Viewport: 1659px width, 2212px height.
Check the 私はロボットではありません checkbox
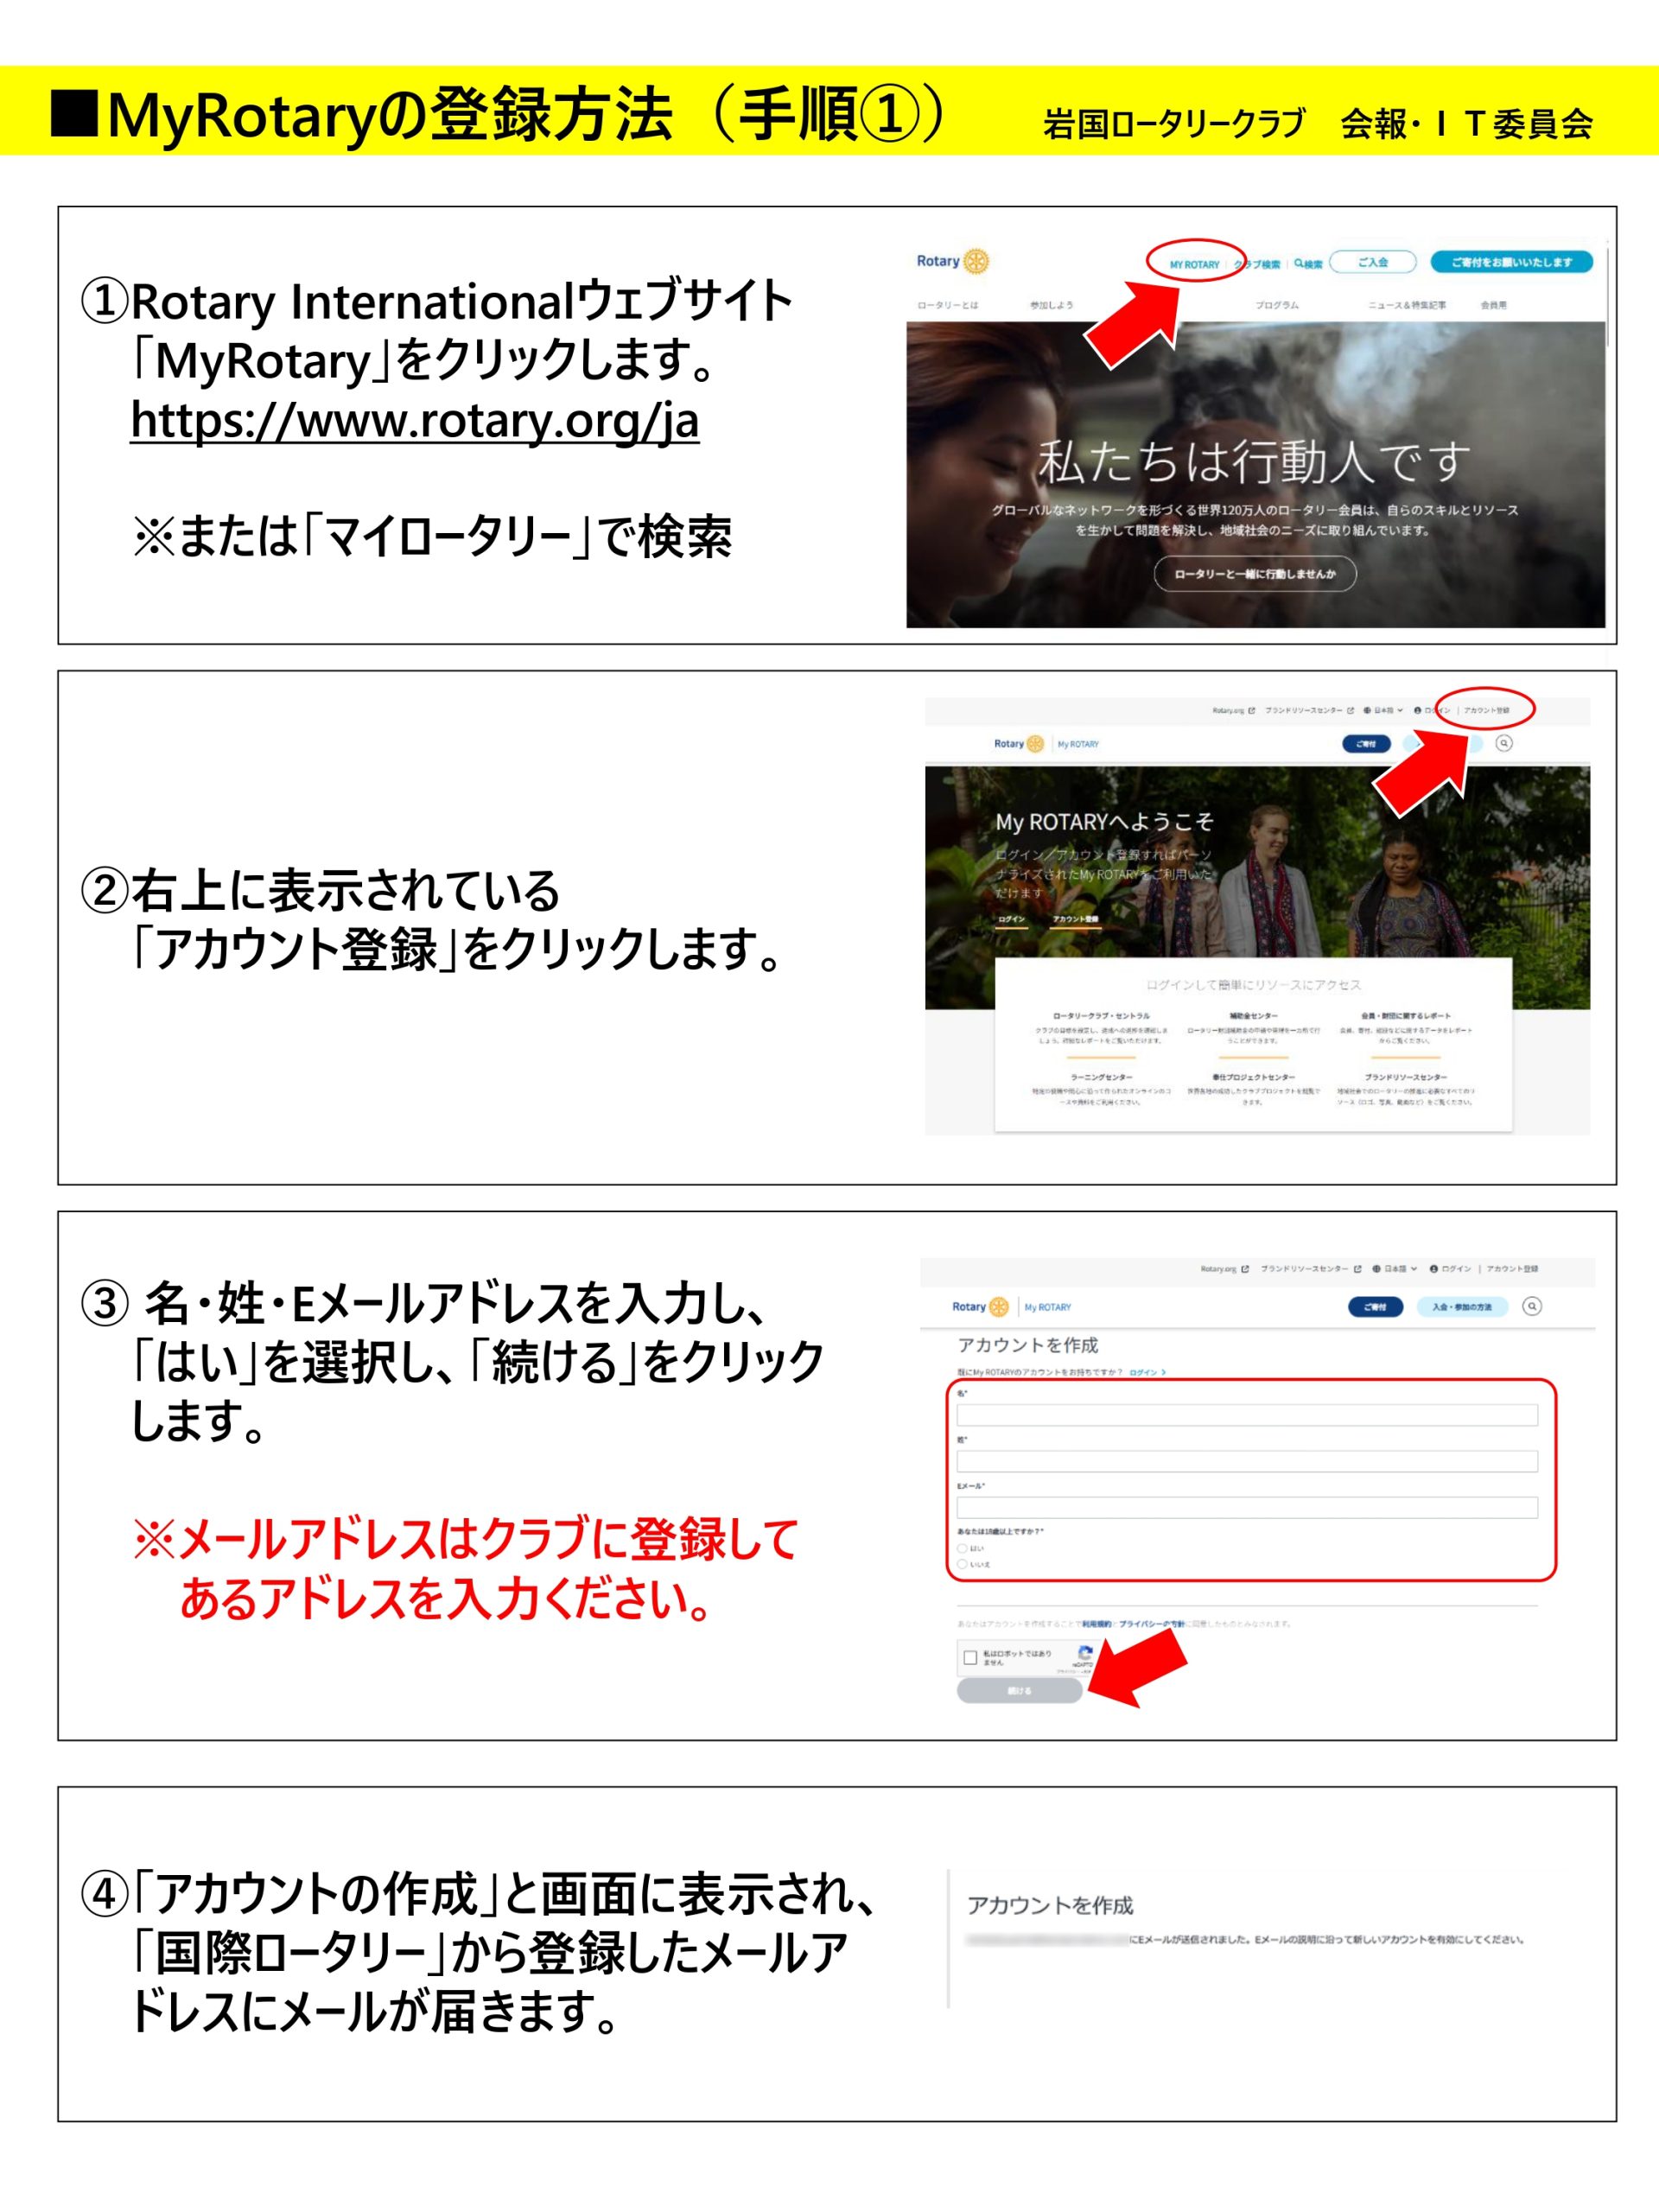point(970,1658)
